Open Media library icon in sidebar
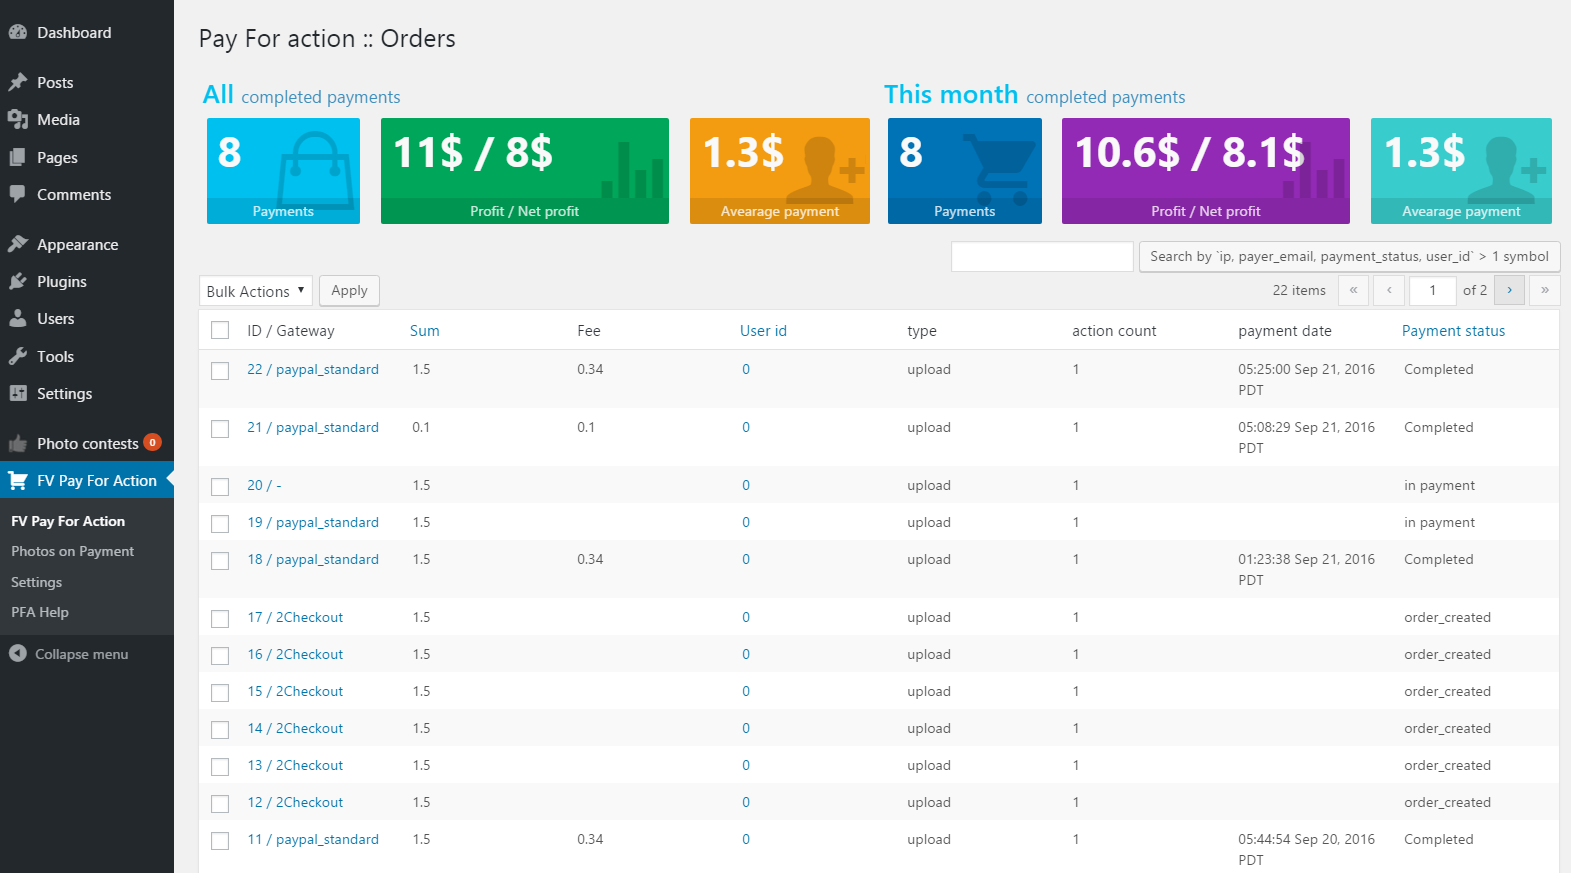This screenshot has height=873, width=1571. [18, 119]
